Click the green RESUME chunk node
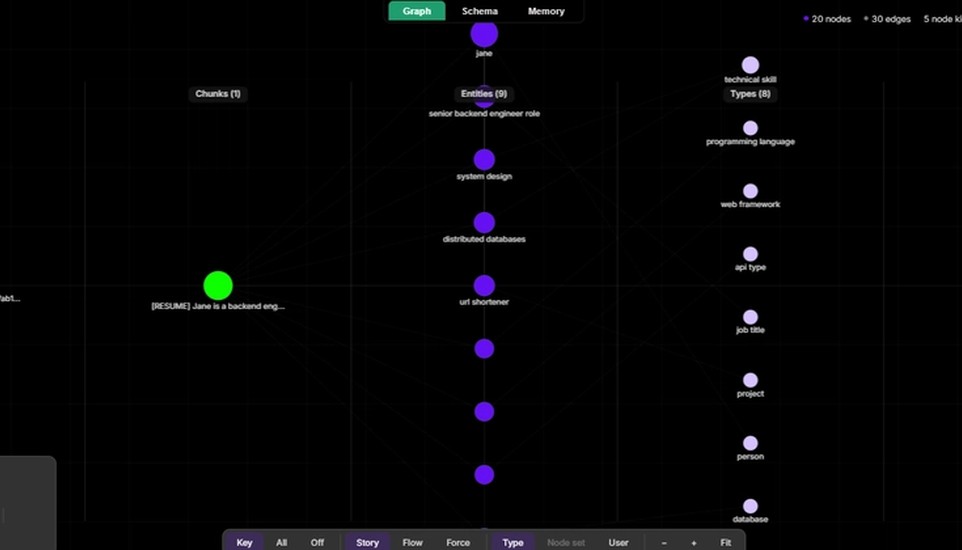 (218, 285)
